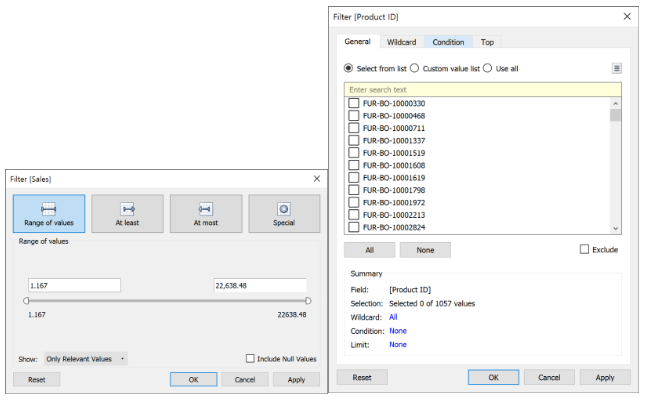
Task: Choose the At least filter option
Action: [127, 214]
